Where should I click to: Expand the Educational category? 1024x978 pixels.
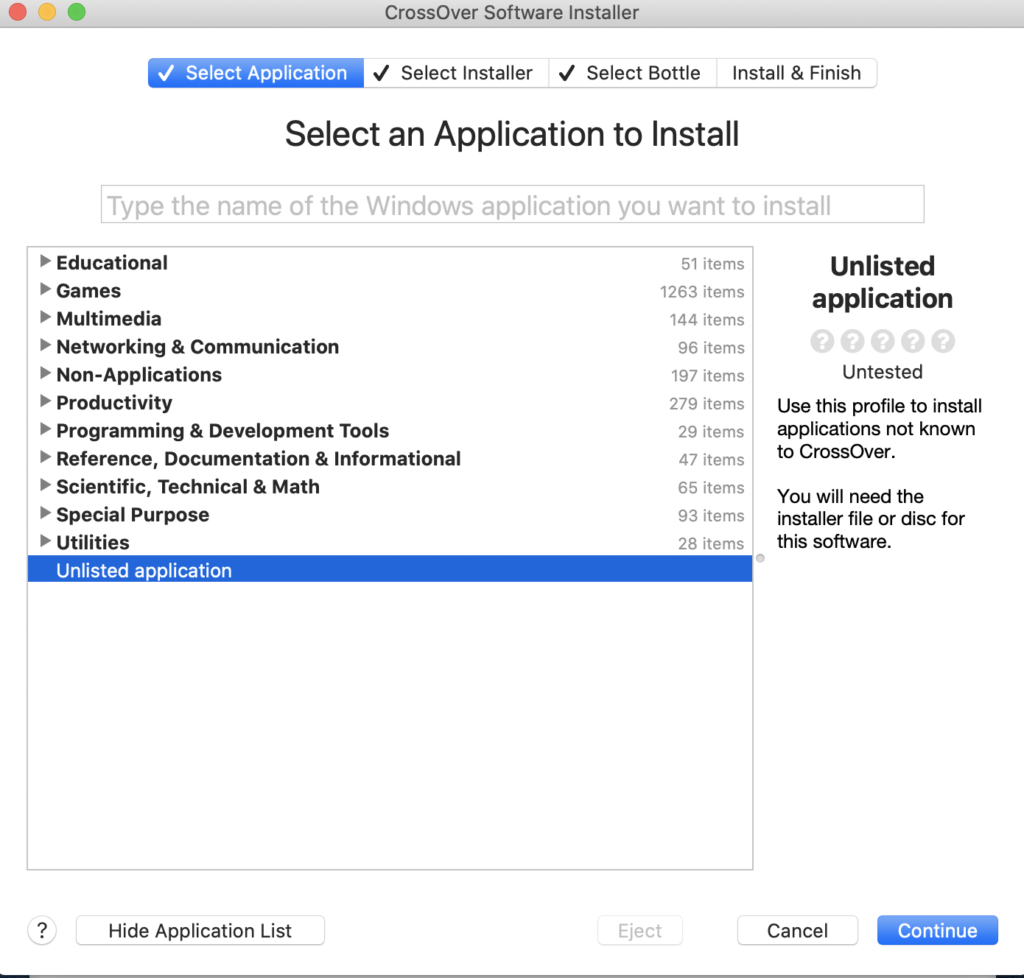point(44,262)
